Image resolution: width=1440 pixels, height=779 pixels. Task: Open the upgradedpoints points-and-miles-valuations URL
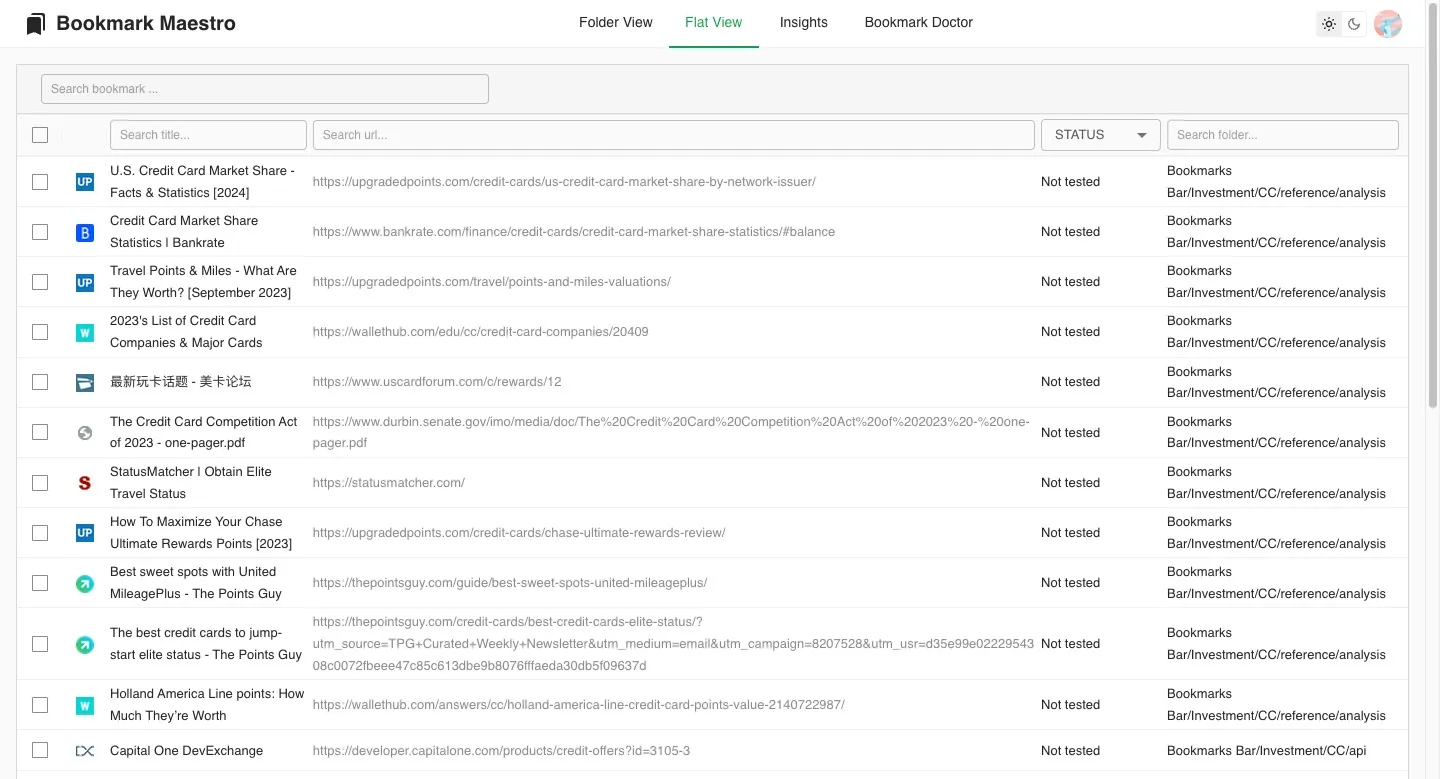click(x=492, y=282)
